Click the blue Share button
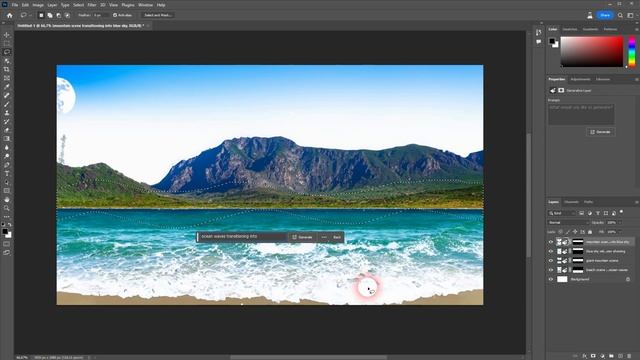The height and width of the screenshot is (360, 640). [x=605, y=15]
